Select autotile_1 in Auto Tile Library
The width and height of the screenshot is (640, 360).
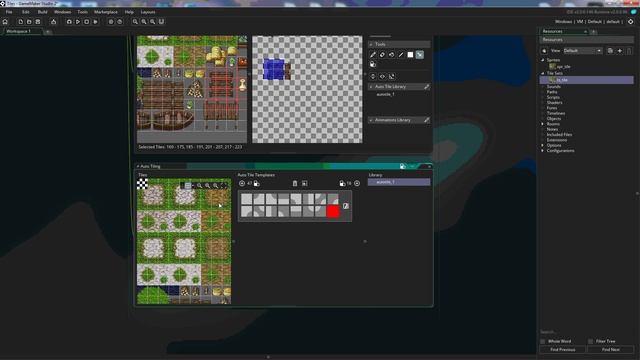[x=385, y=94]
